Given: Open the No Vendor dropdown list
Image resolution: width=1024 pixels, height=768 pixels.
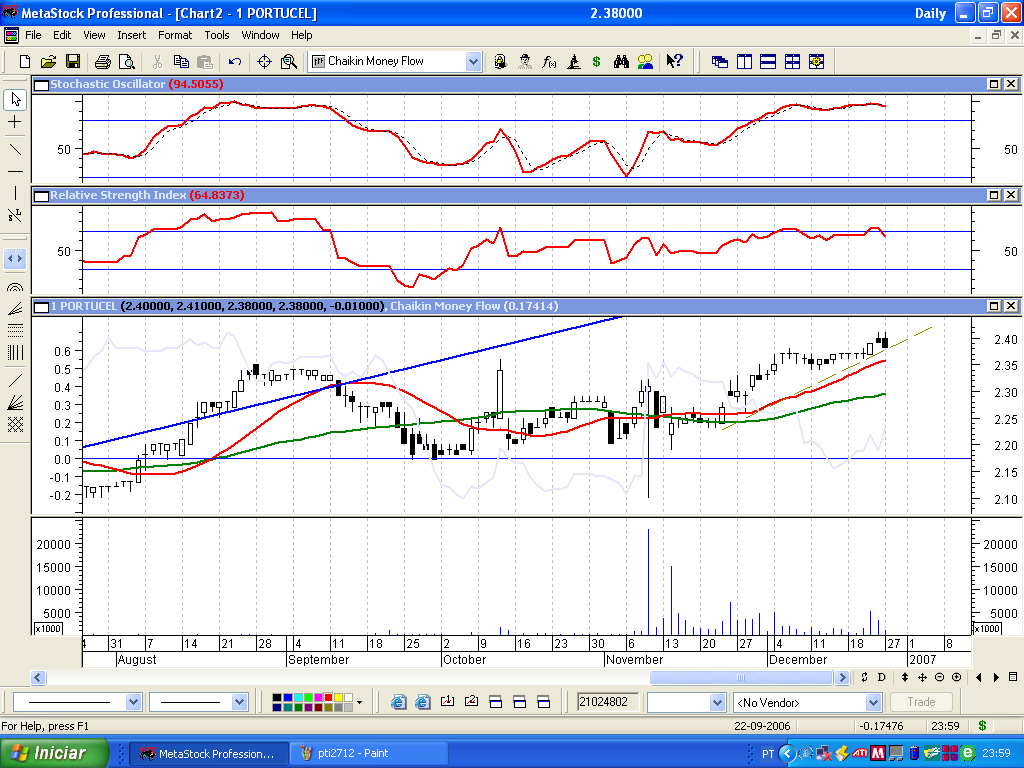Looking at the screenshot, I should tap(873, 702).
